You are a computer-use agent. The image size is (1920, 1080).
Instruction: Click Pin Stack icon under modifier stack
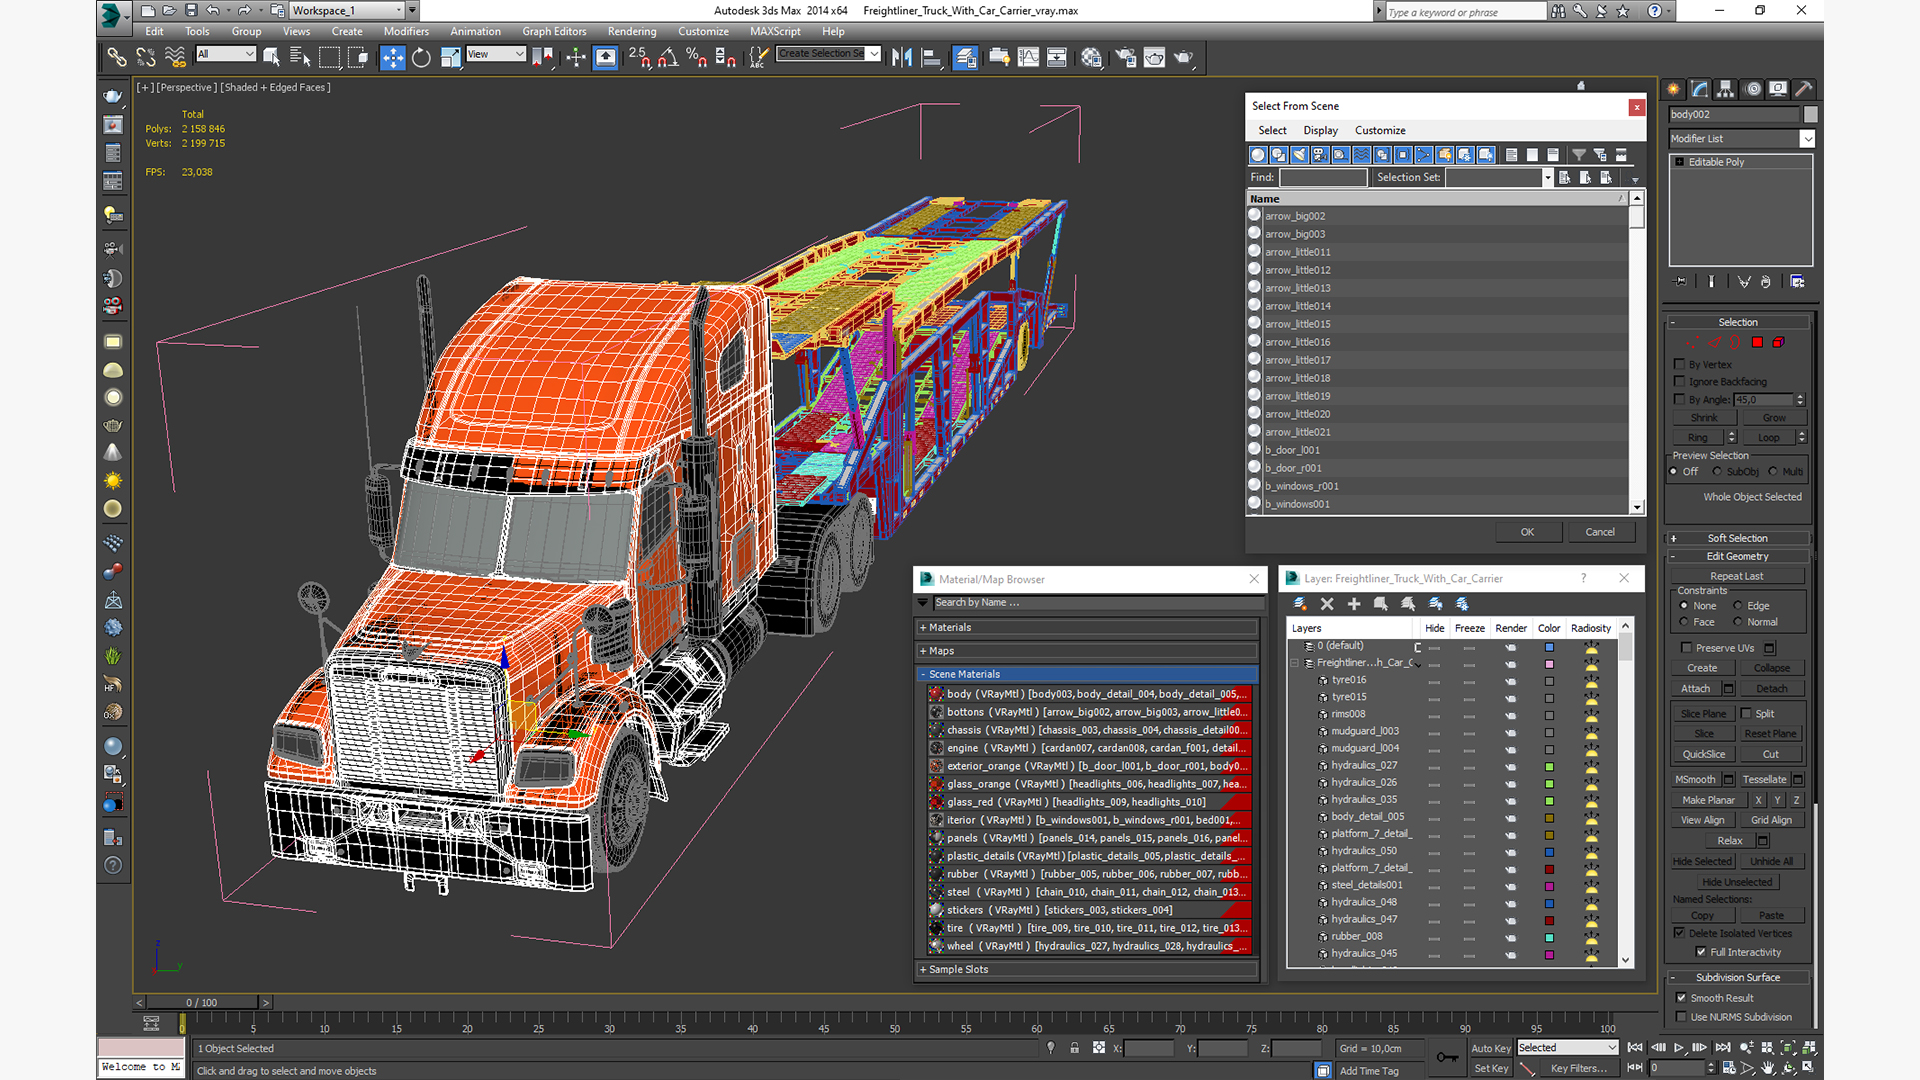point(1681,282)
